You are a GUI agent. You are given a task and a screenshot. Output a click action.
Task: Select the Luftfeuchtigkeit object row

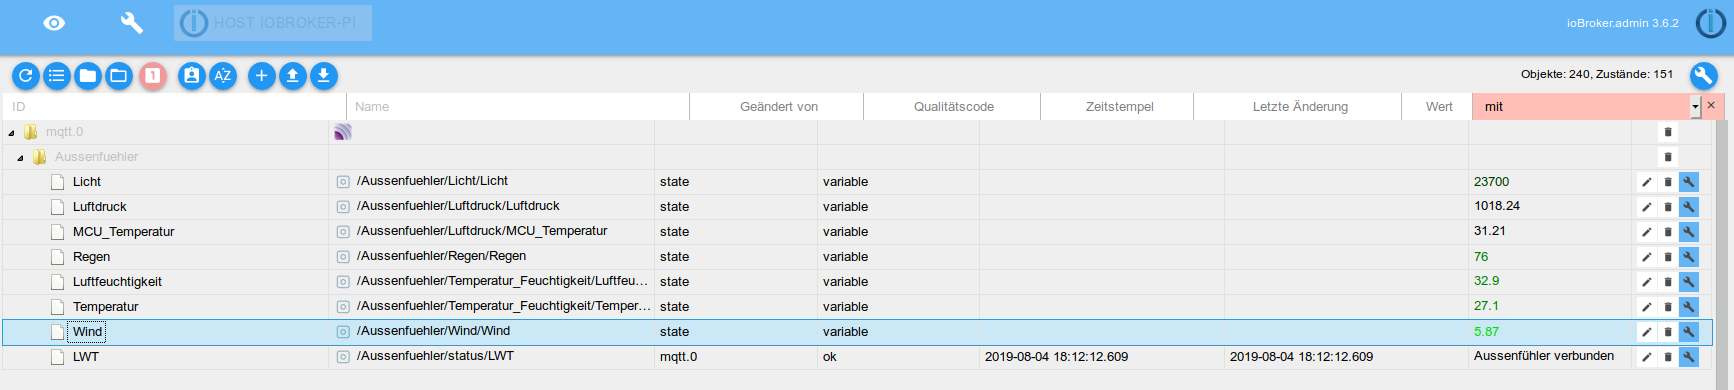pos(856,282)
